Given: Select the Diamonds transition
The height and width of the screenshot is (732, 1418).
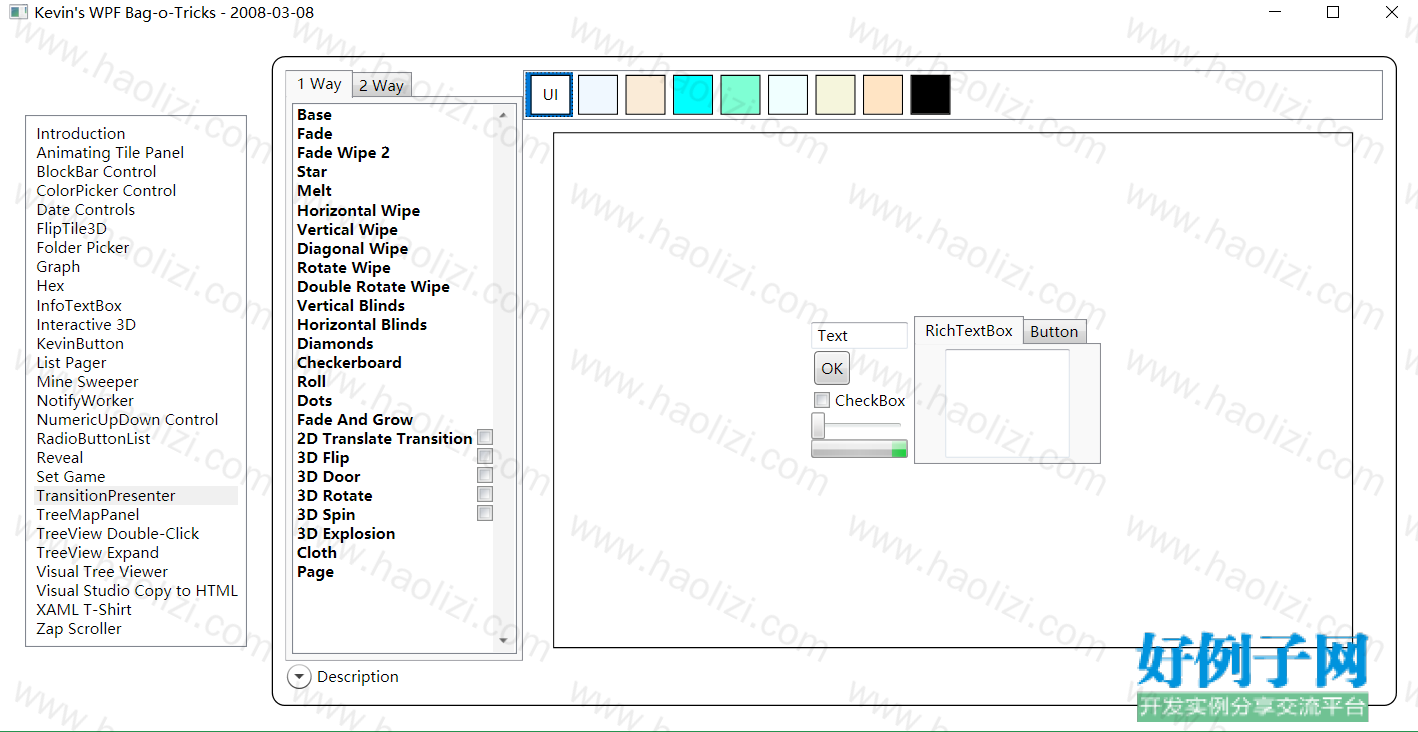Looking at the screenshot, I should [335, 344].
